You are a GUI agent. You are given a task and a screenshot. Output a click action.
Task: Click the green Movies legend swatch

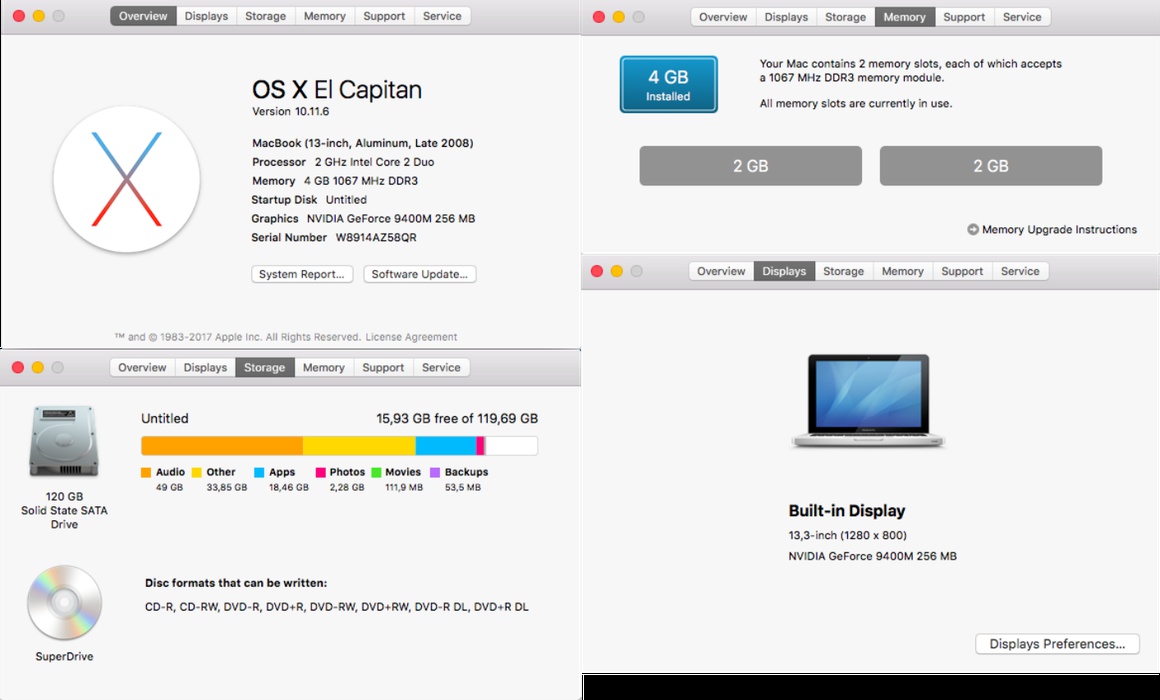coord(377,472)
